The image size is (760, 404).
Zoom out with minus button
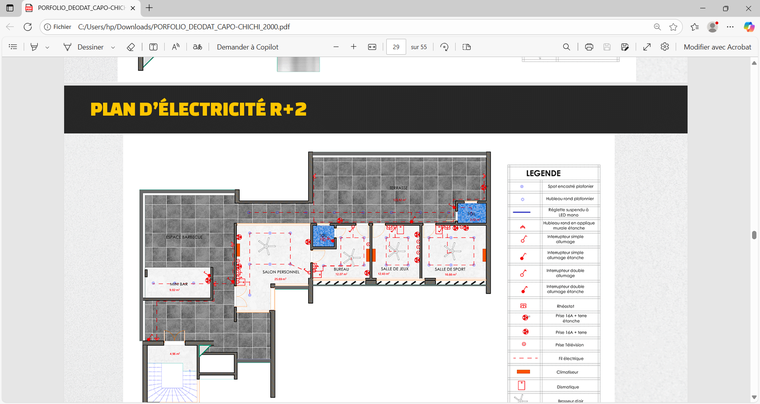click(x=336, y=47)
